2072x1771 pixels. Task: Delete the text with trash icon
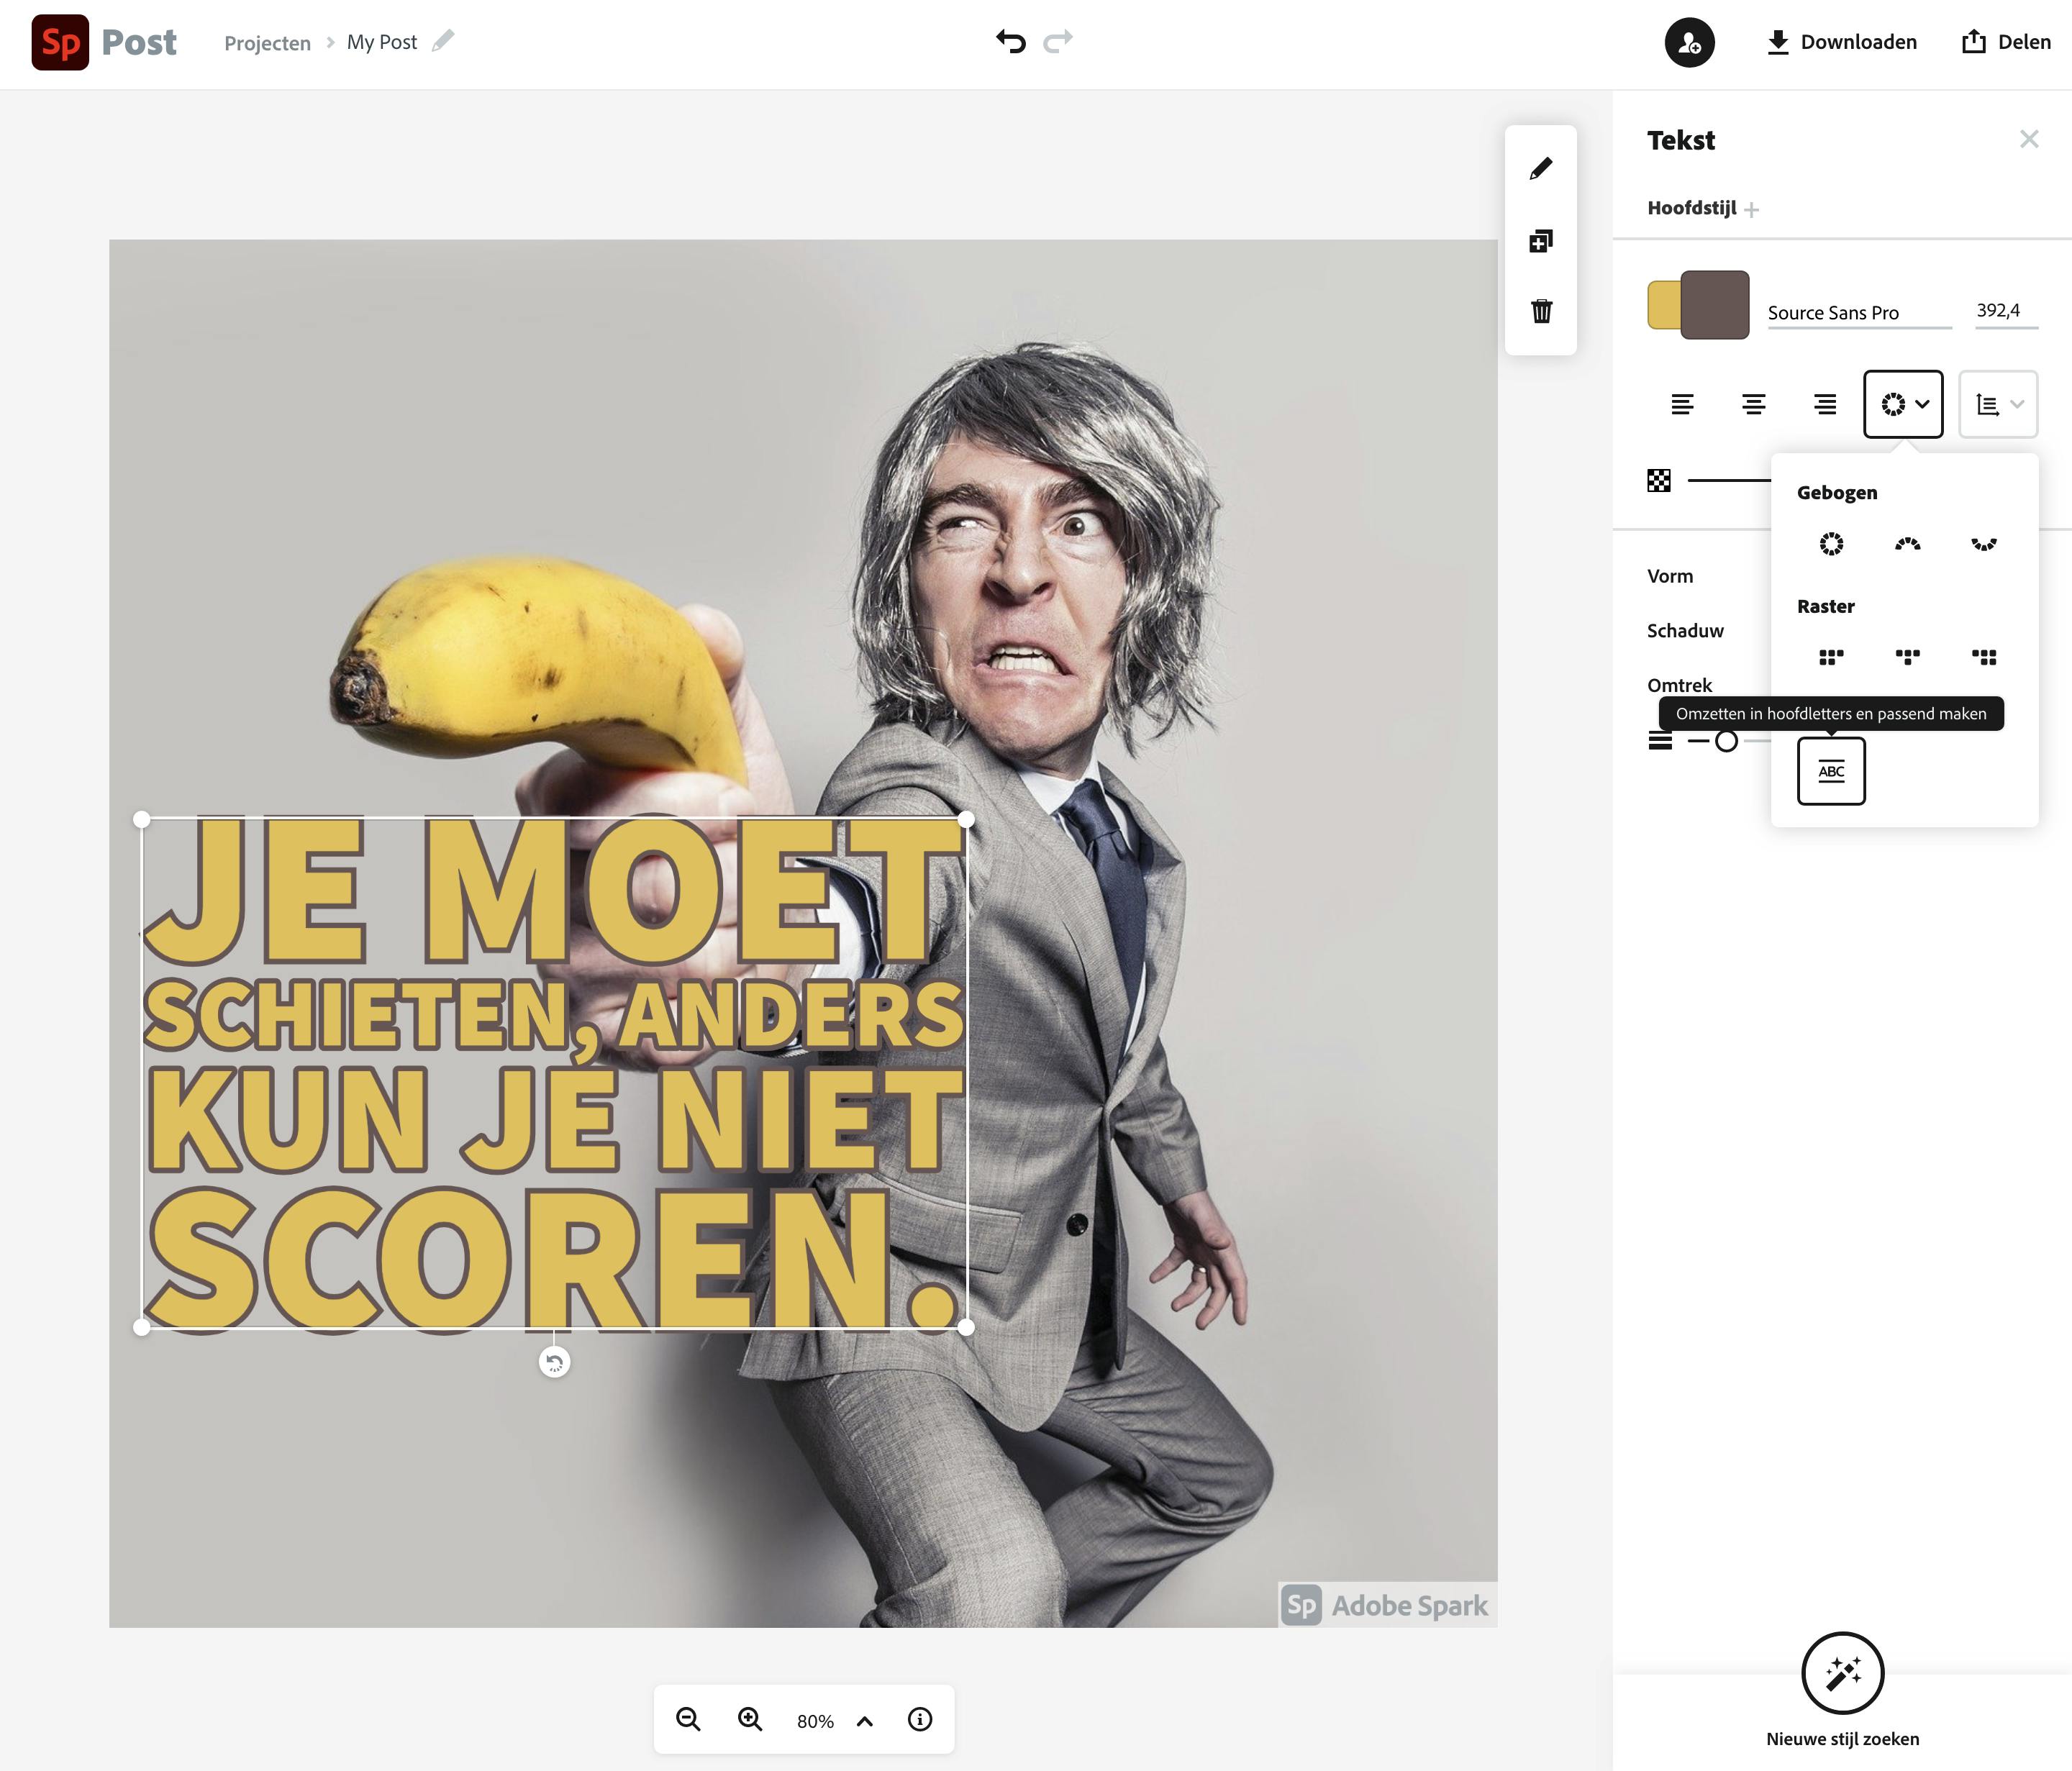pos(1540,311)
